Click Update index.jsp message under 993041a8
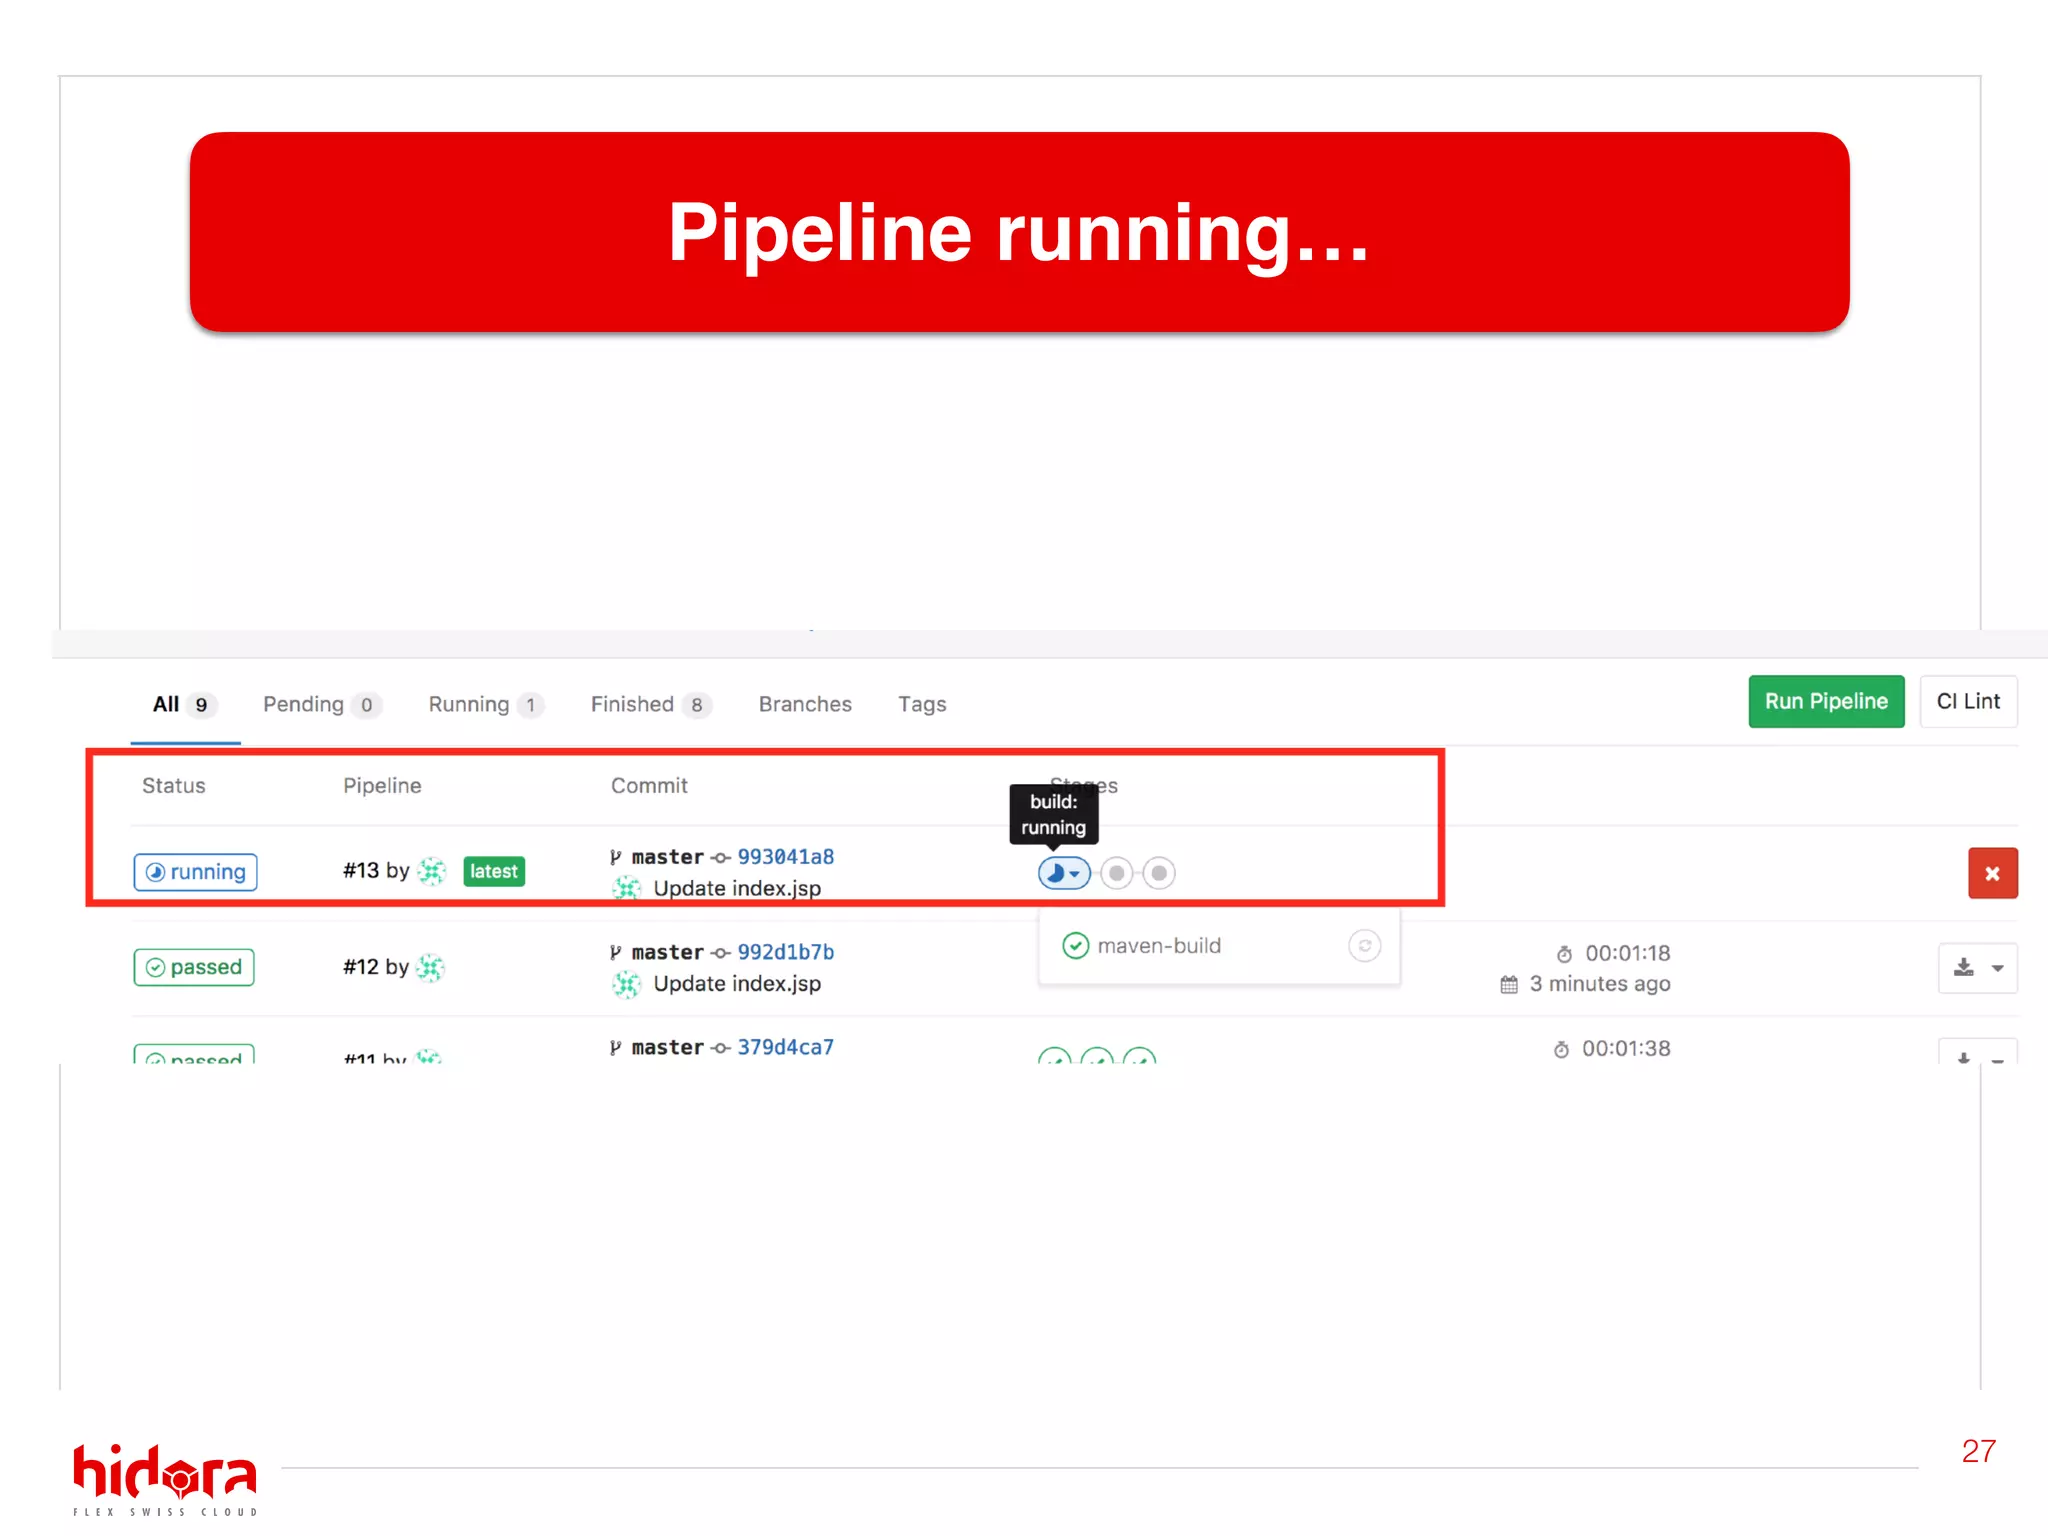The width and height of the screenshot is (2048, 1536). [737, 888]
